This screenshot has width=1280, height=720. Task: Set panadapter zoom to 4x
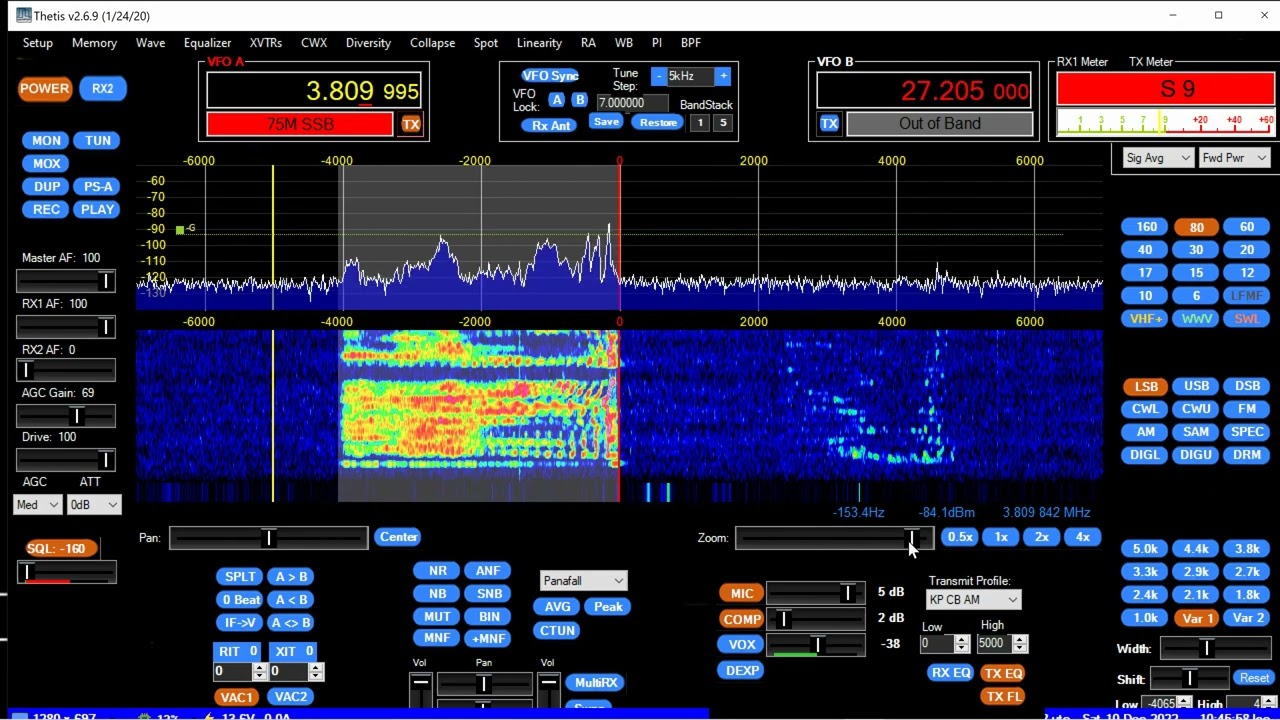(1083, 537)
